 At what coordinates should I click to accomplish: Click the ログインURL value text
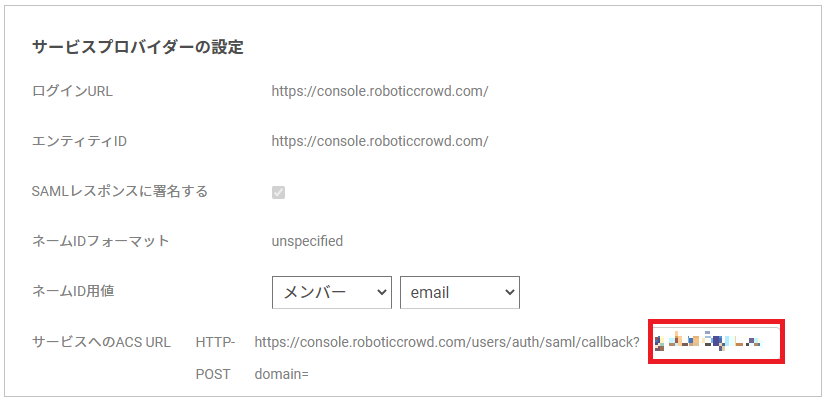(380, 92)
